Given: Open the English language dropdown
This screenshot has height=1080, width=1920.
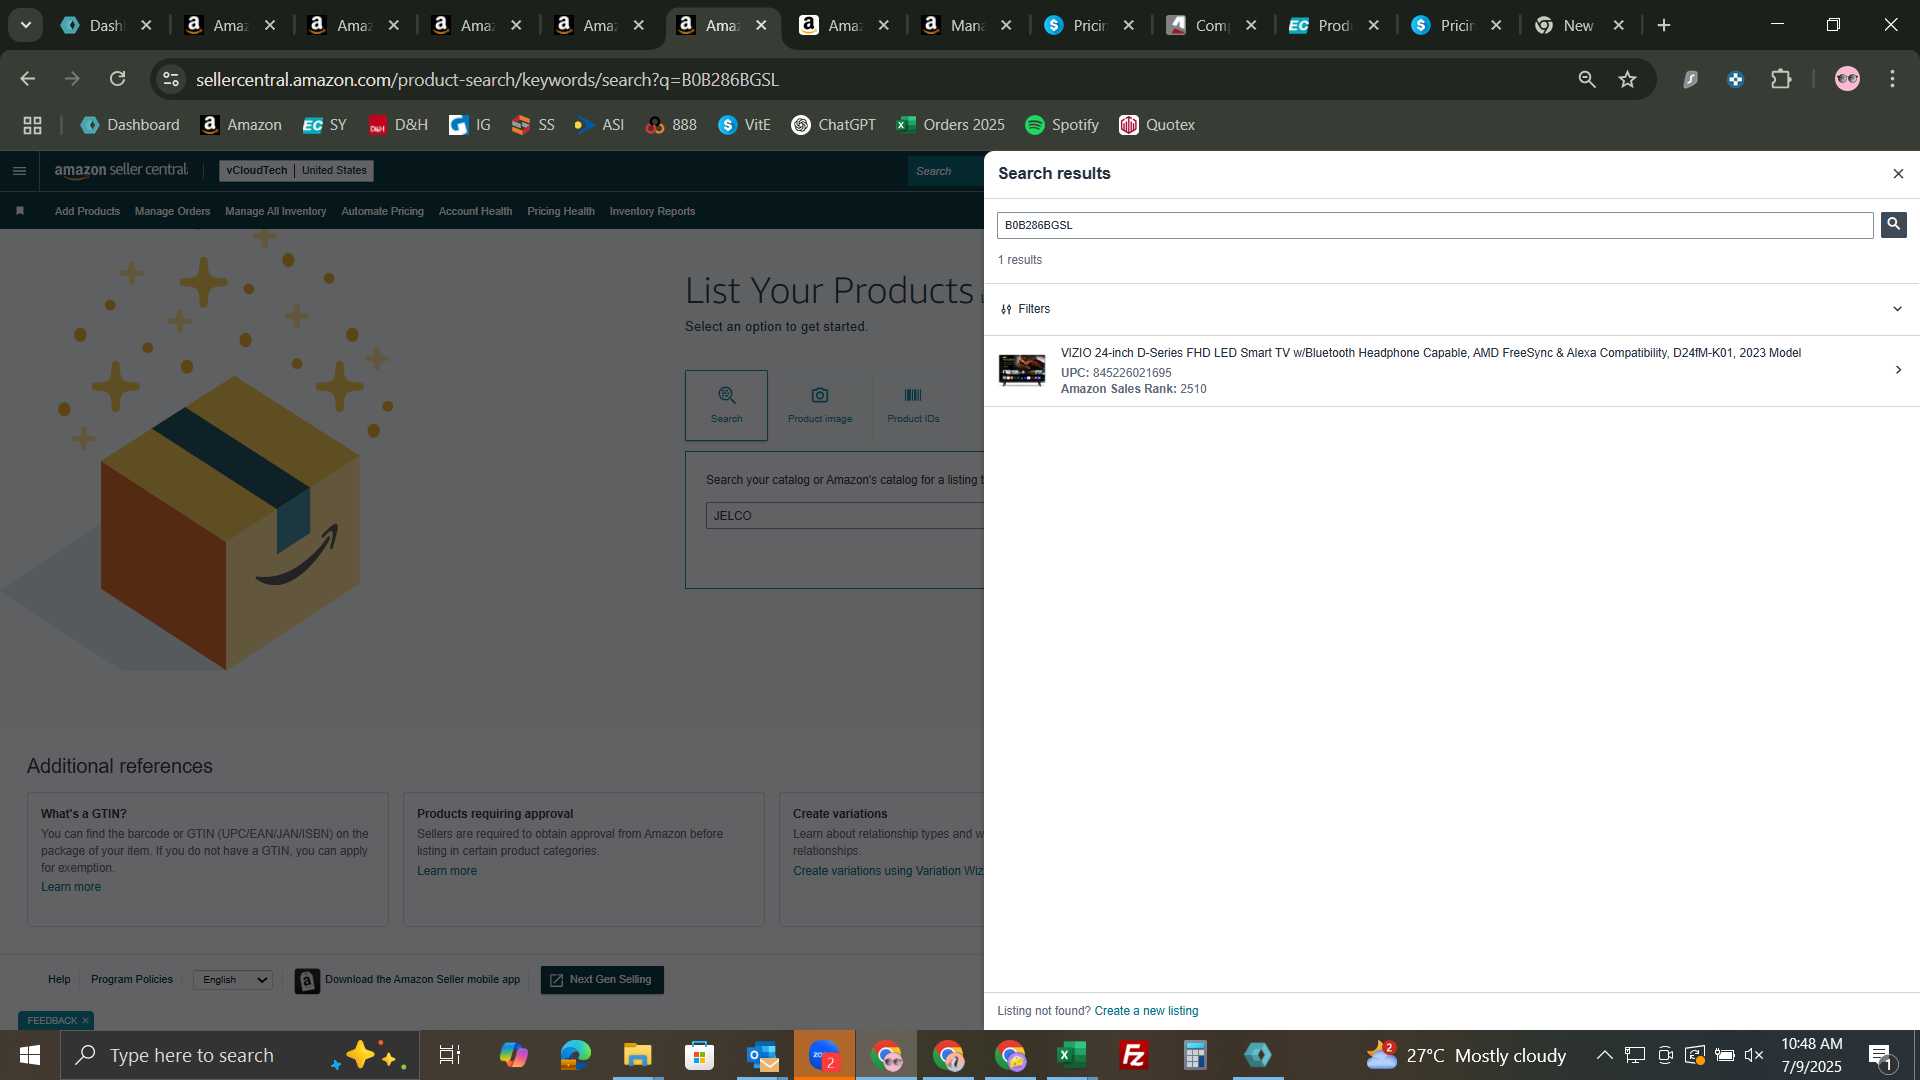Looking at the screenshot, I should tap(233, 980).
